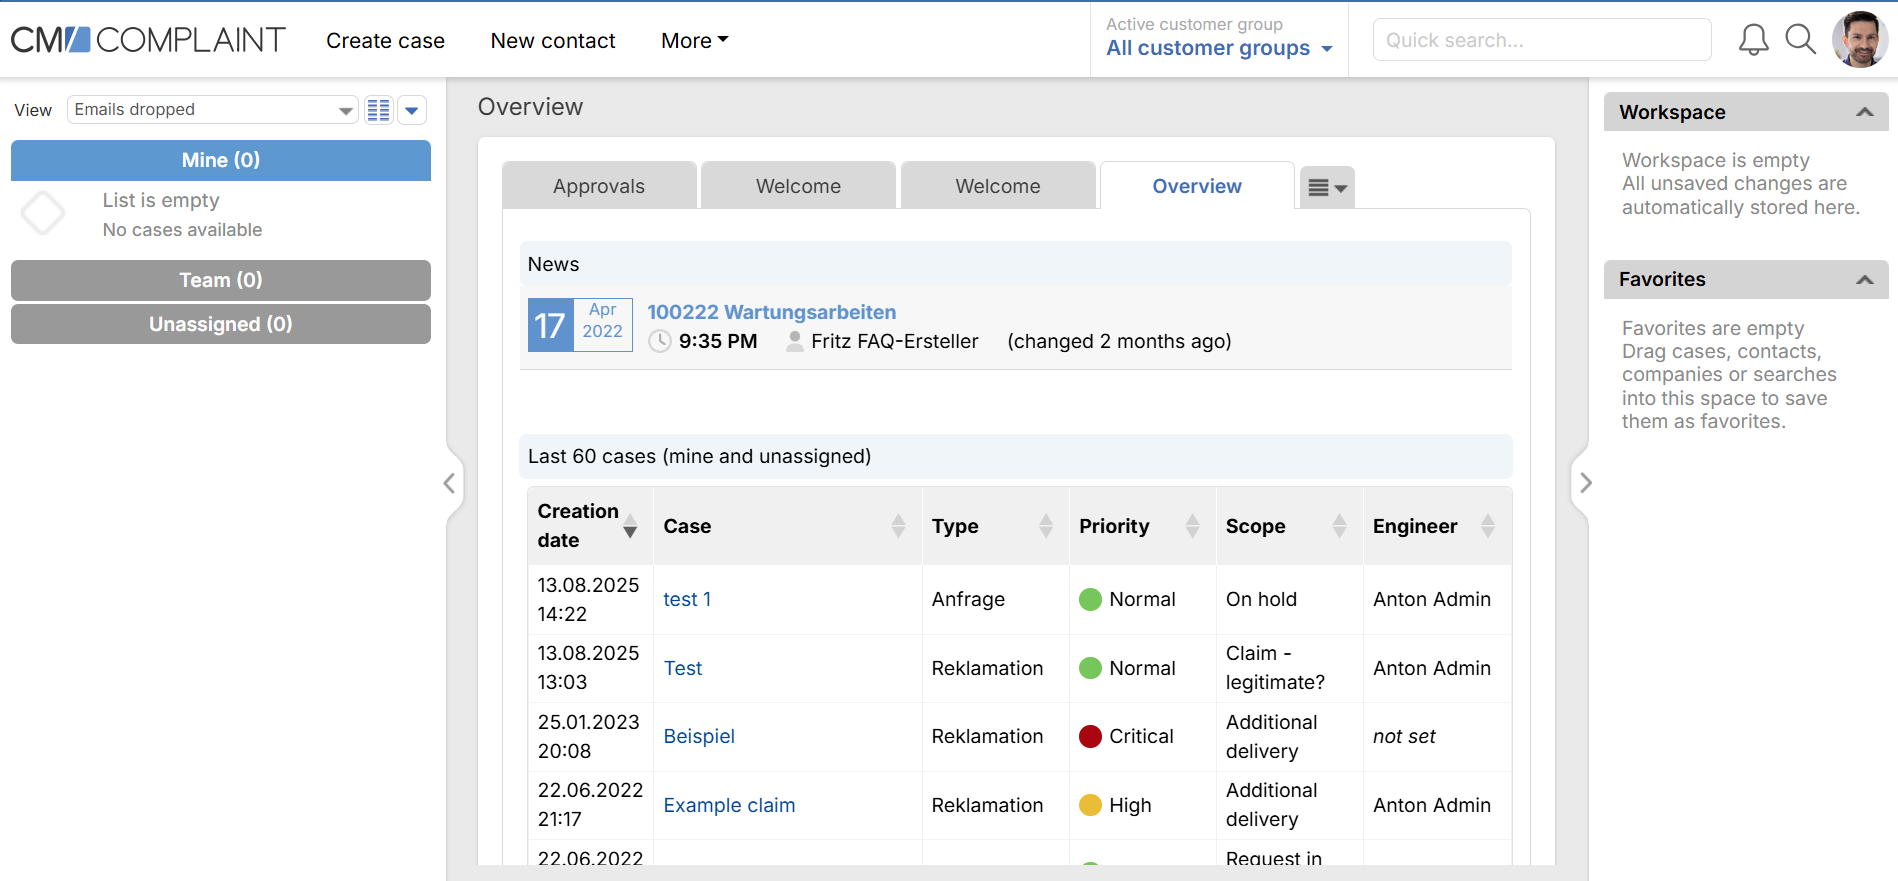
Task: Click the red Critical priority dot
Action: click(1090, 736)
